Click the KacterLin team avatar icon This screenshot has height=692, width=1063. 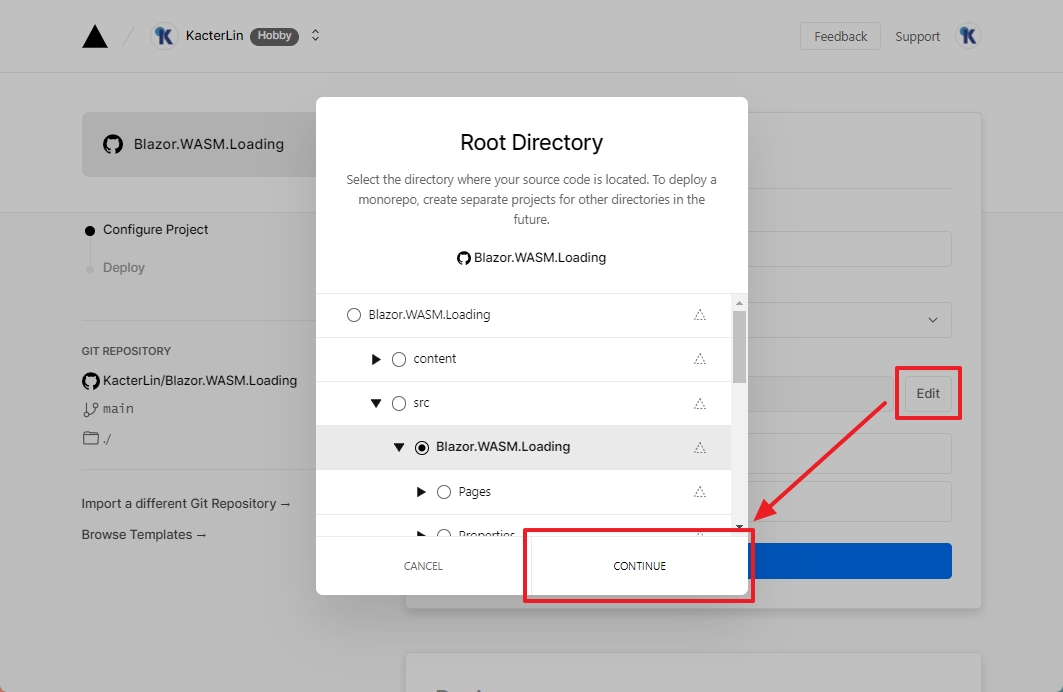click(164, 36)
